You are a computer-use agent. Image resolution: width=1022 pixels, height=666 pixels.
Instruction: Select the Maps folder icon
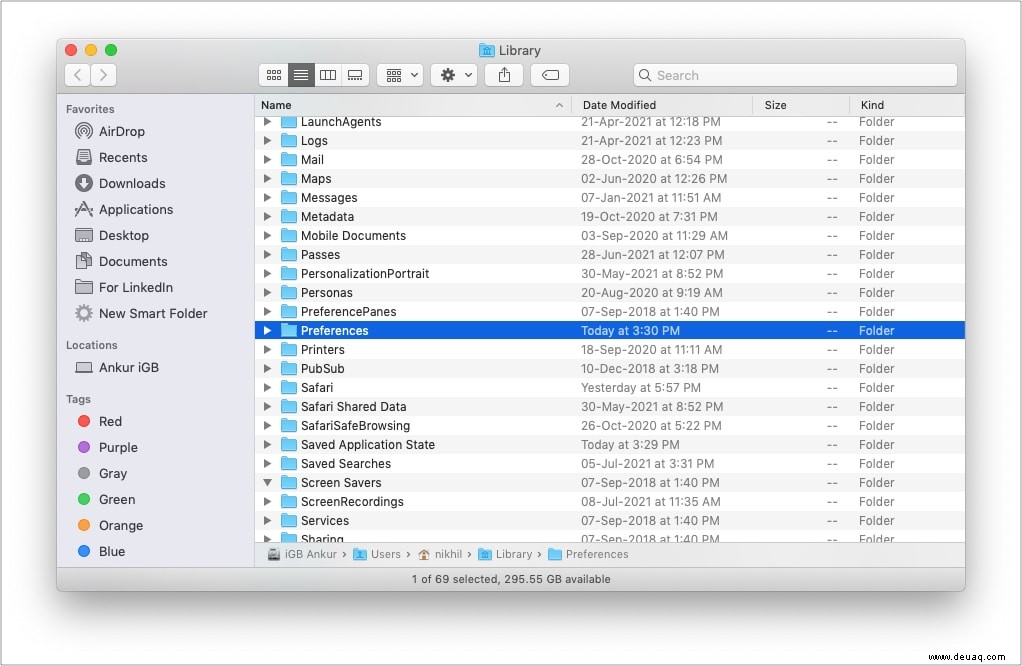point(289,179)
